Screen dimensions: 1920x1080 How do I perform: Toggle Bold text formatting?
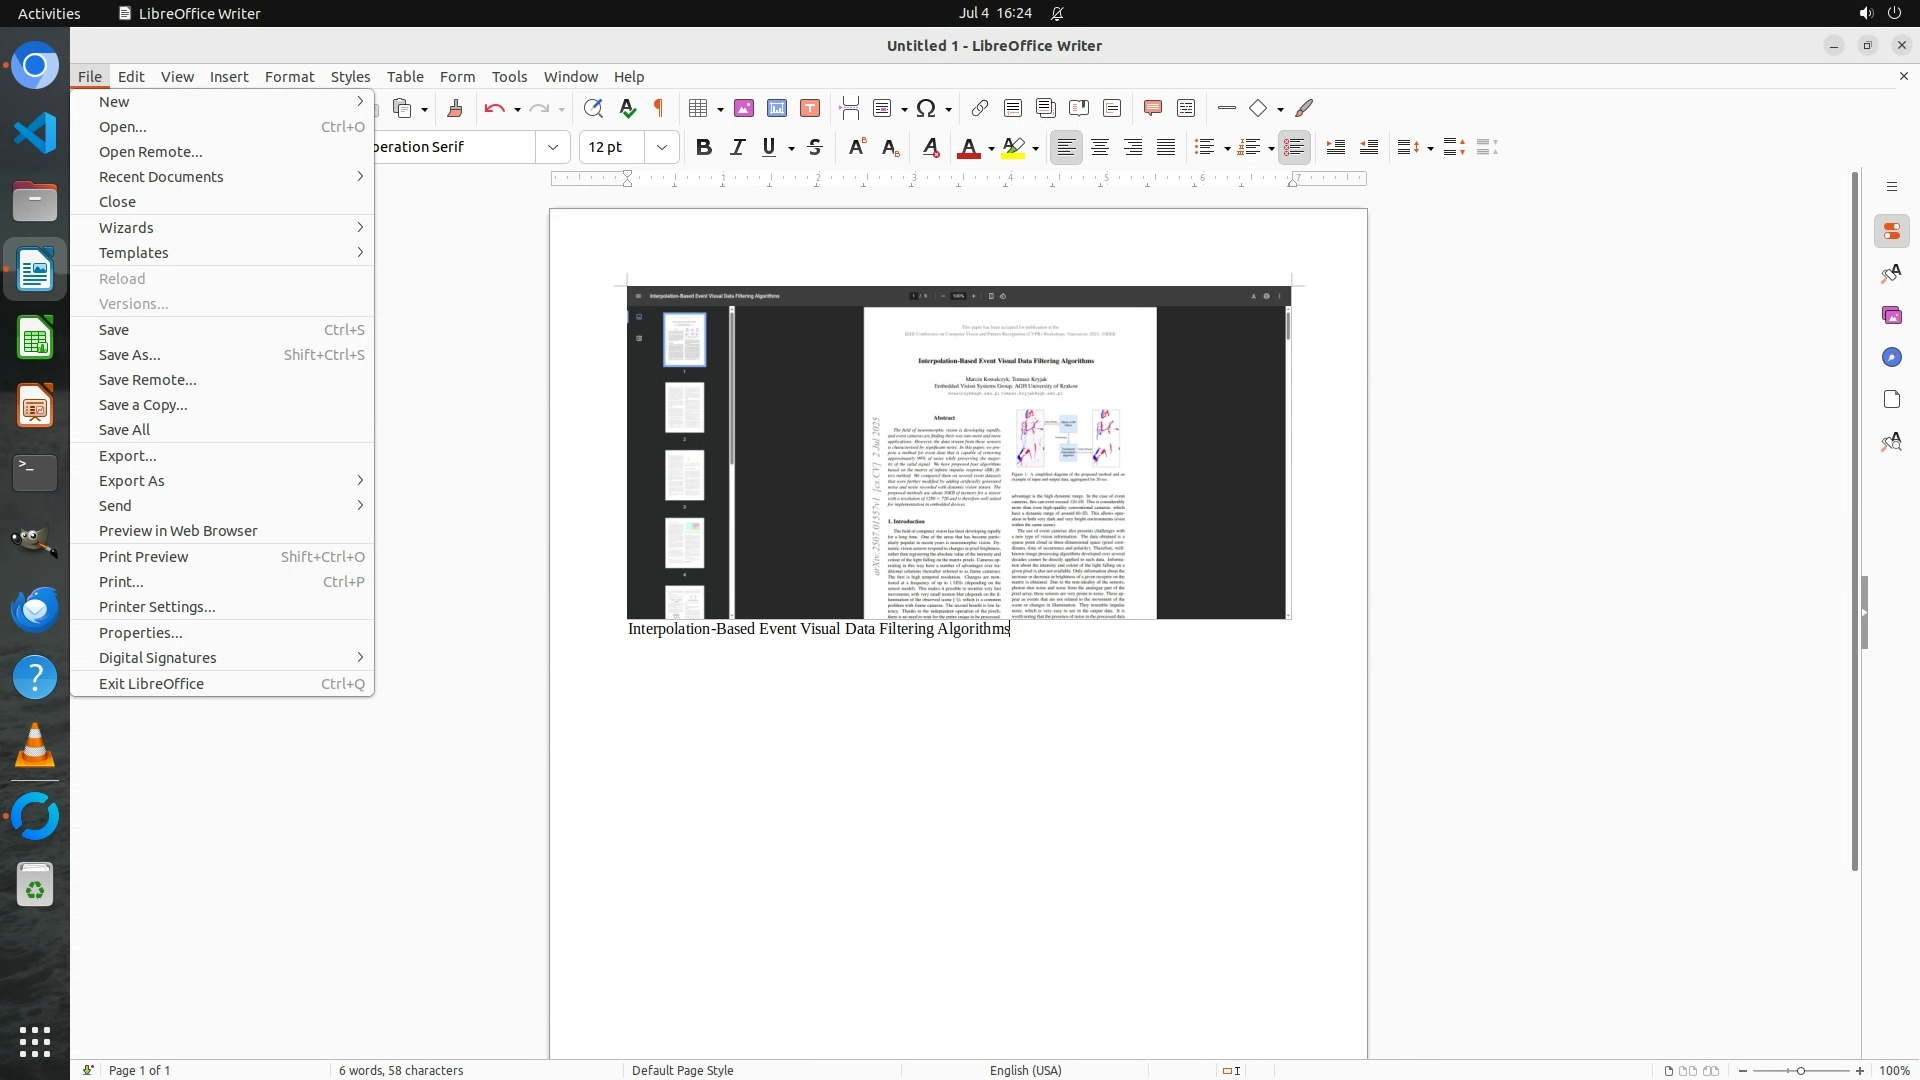click(703, 147)
